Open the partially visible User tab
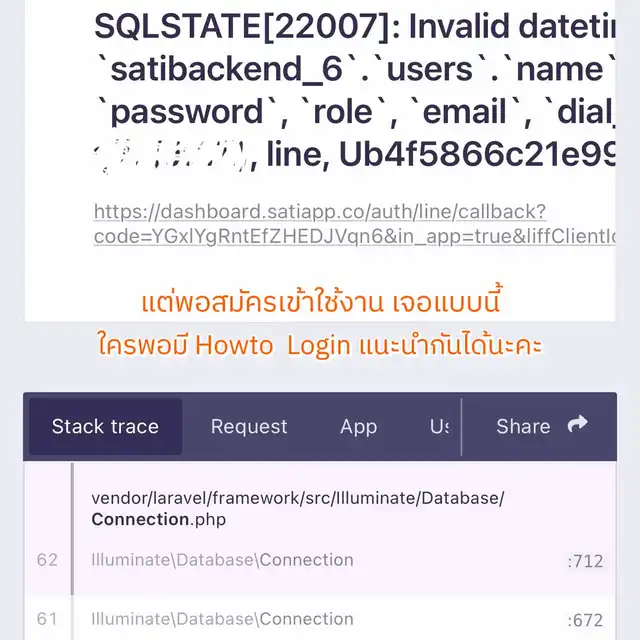640x640 pixels. tap(439, 427)
